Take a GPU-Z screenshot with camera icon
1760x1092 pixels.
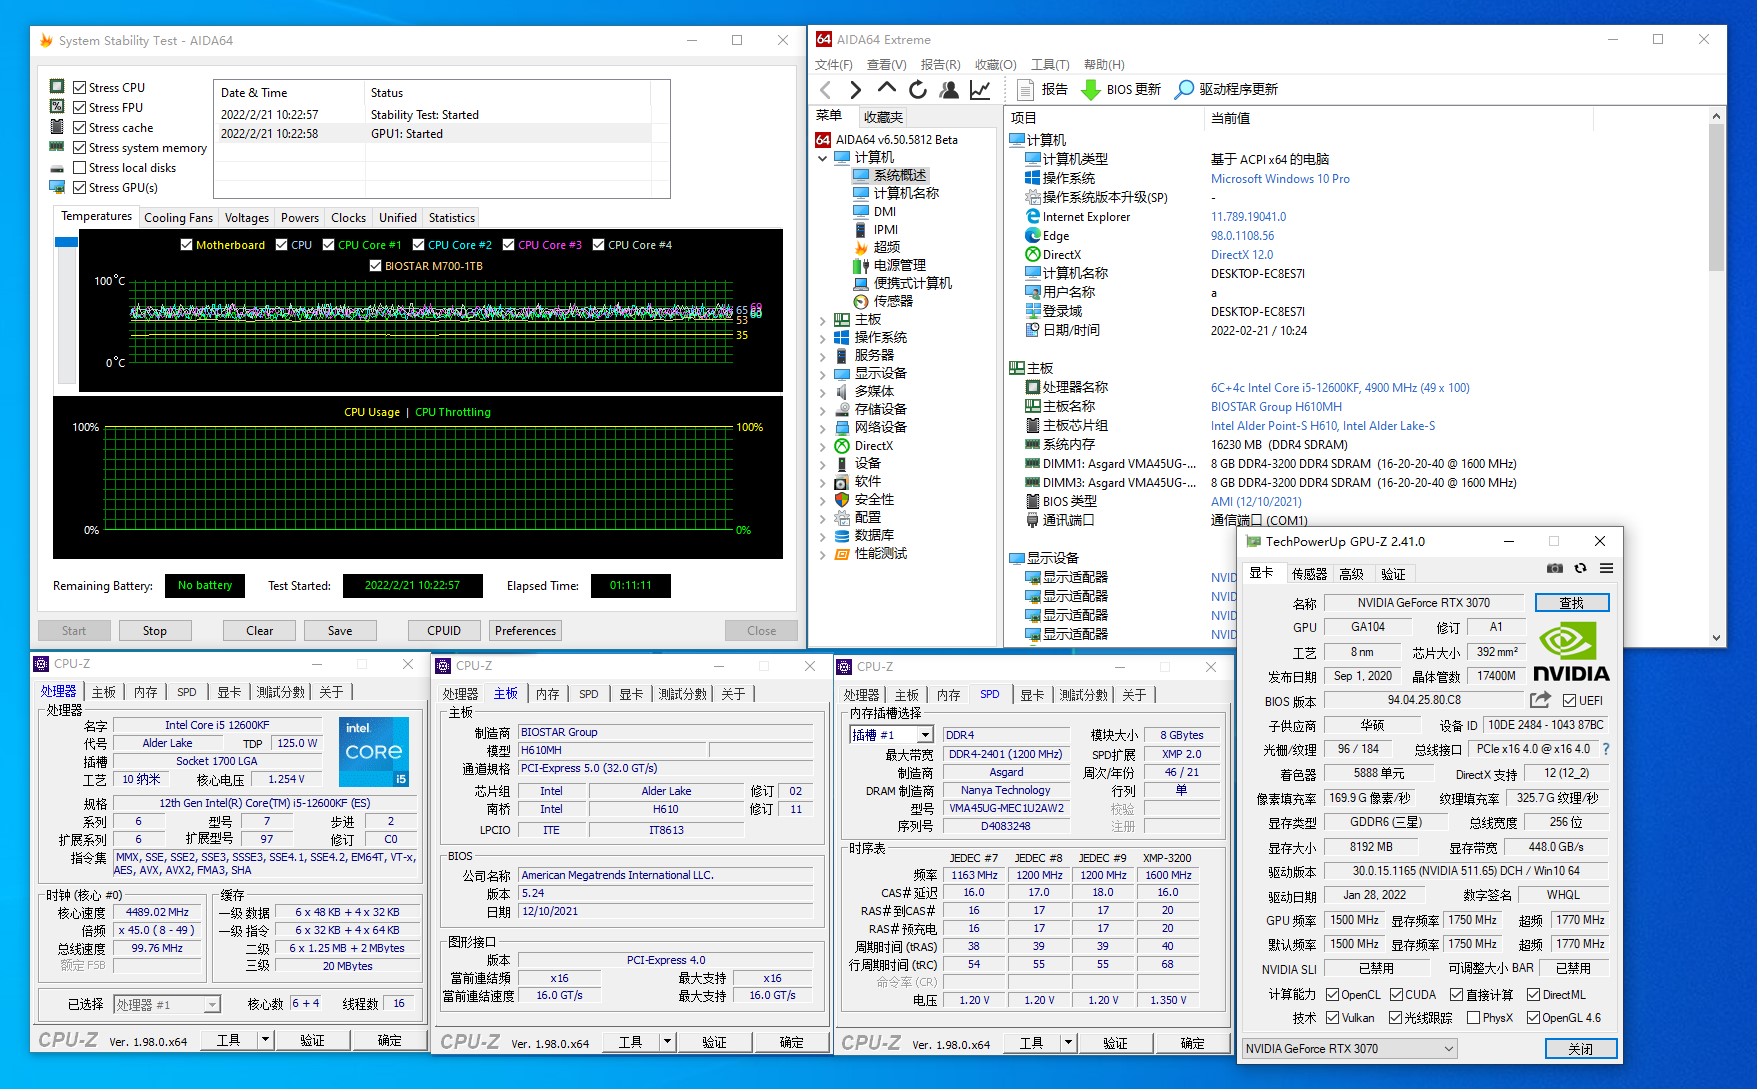click(1554, 568)
